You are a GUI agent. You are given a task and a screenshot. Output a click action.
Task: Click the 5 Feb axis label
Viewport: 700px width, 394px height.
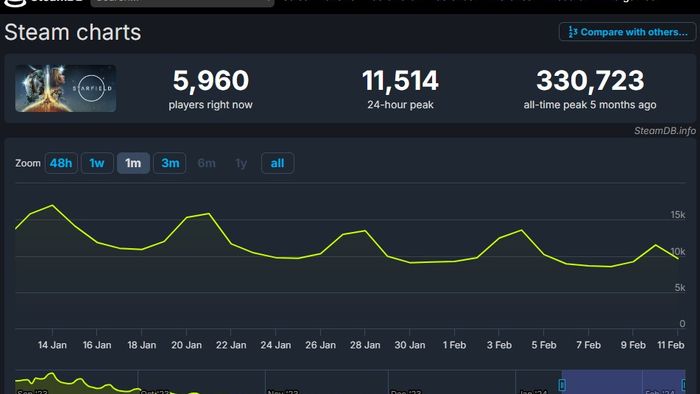click(544, 345)
